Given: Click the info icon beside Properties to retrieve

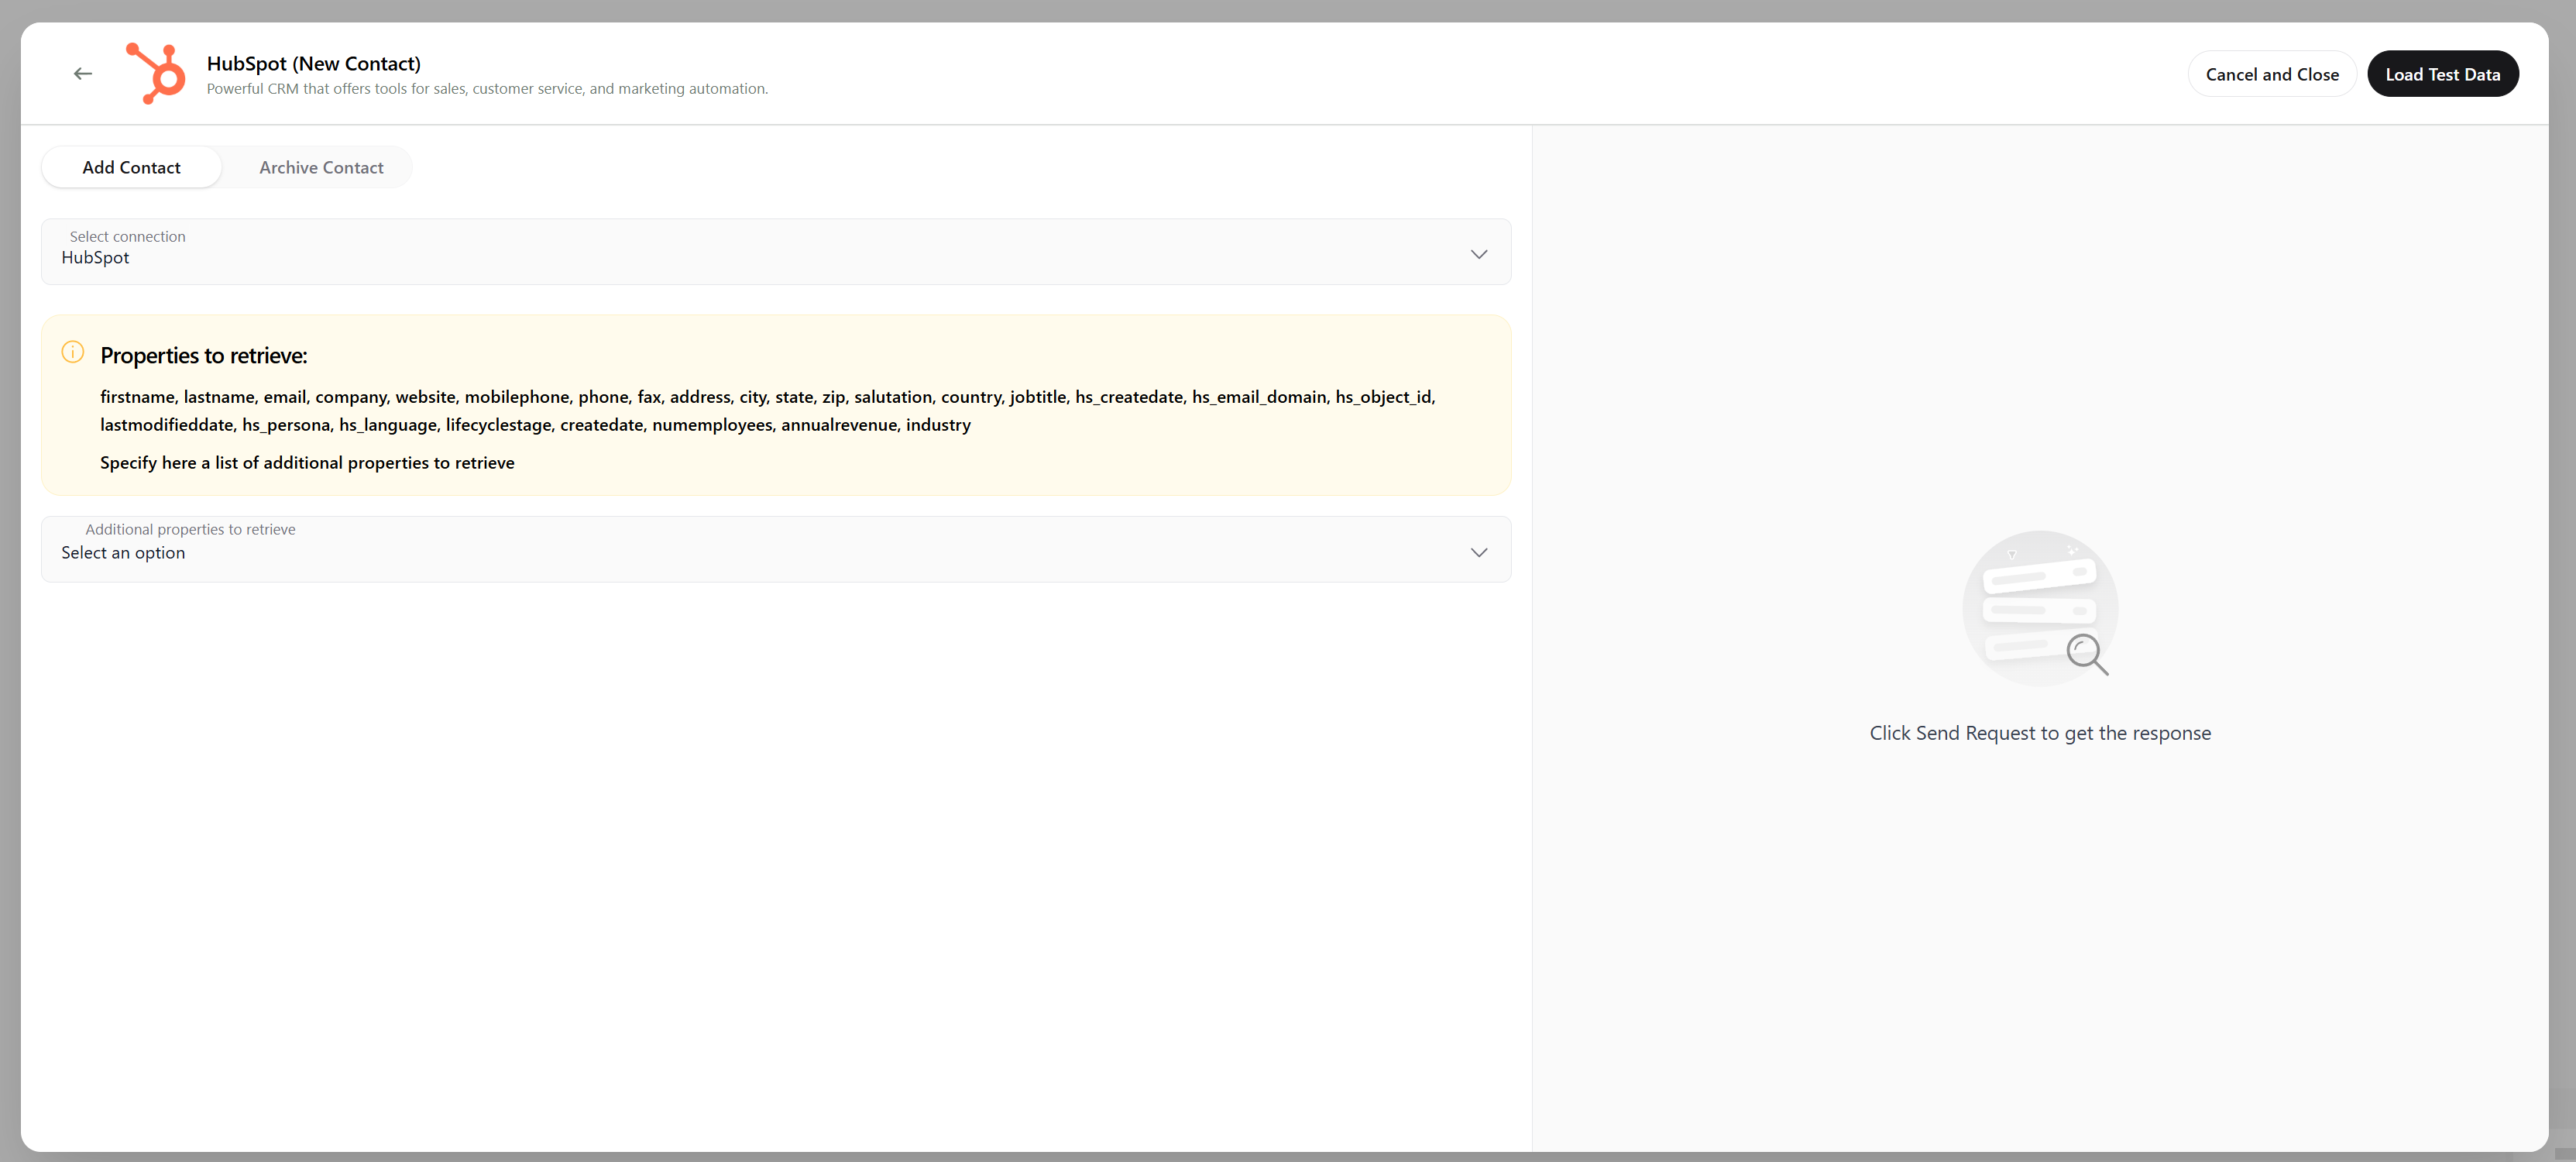Looking at the screenshot, I should [x=73, y=352].
